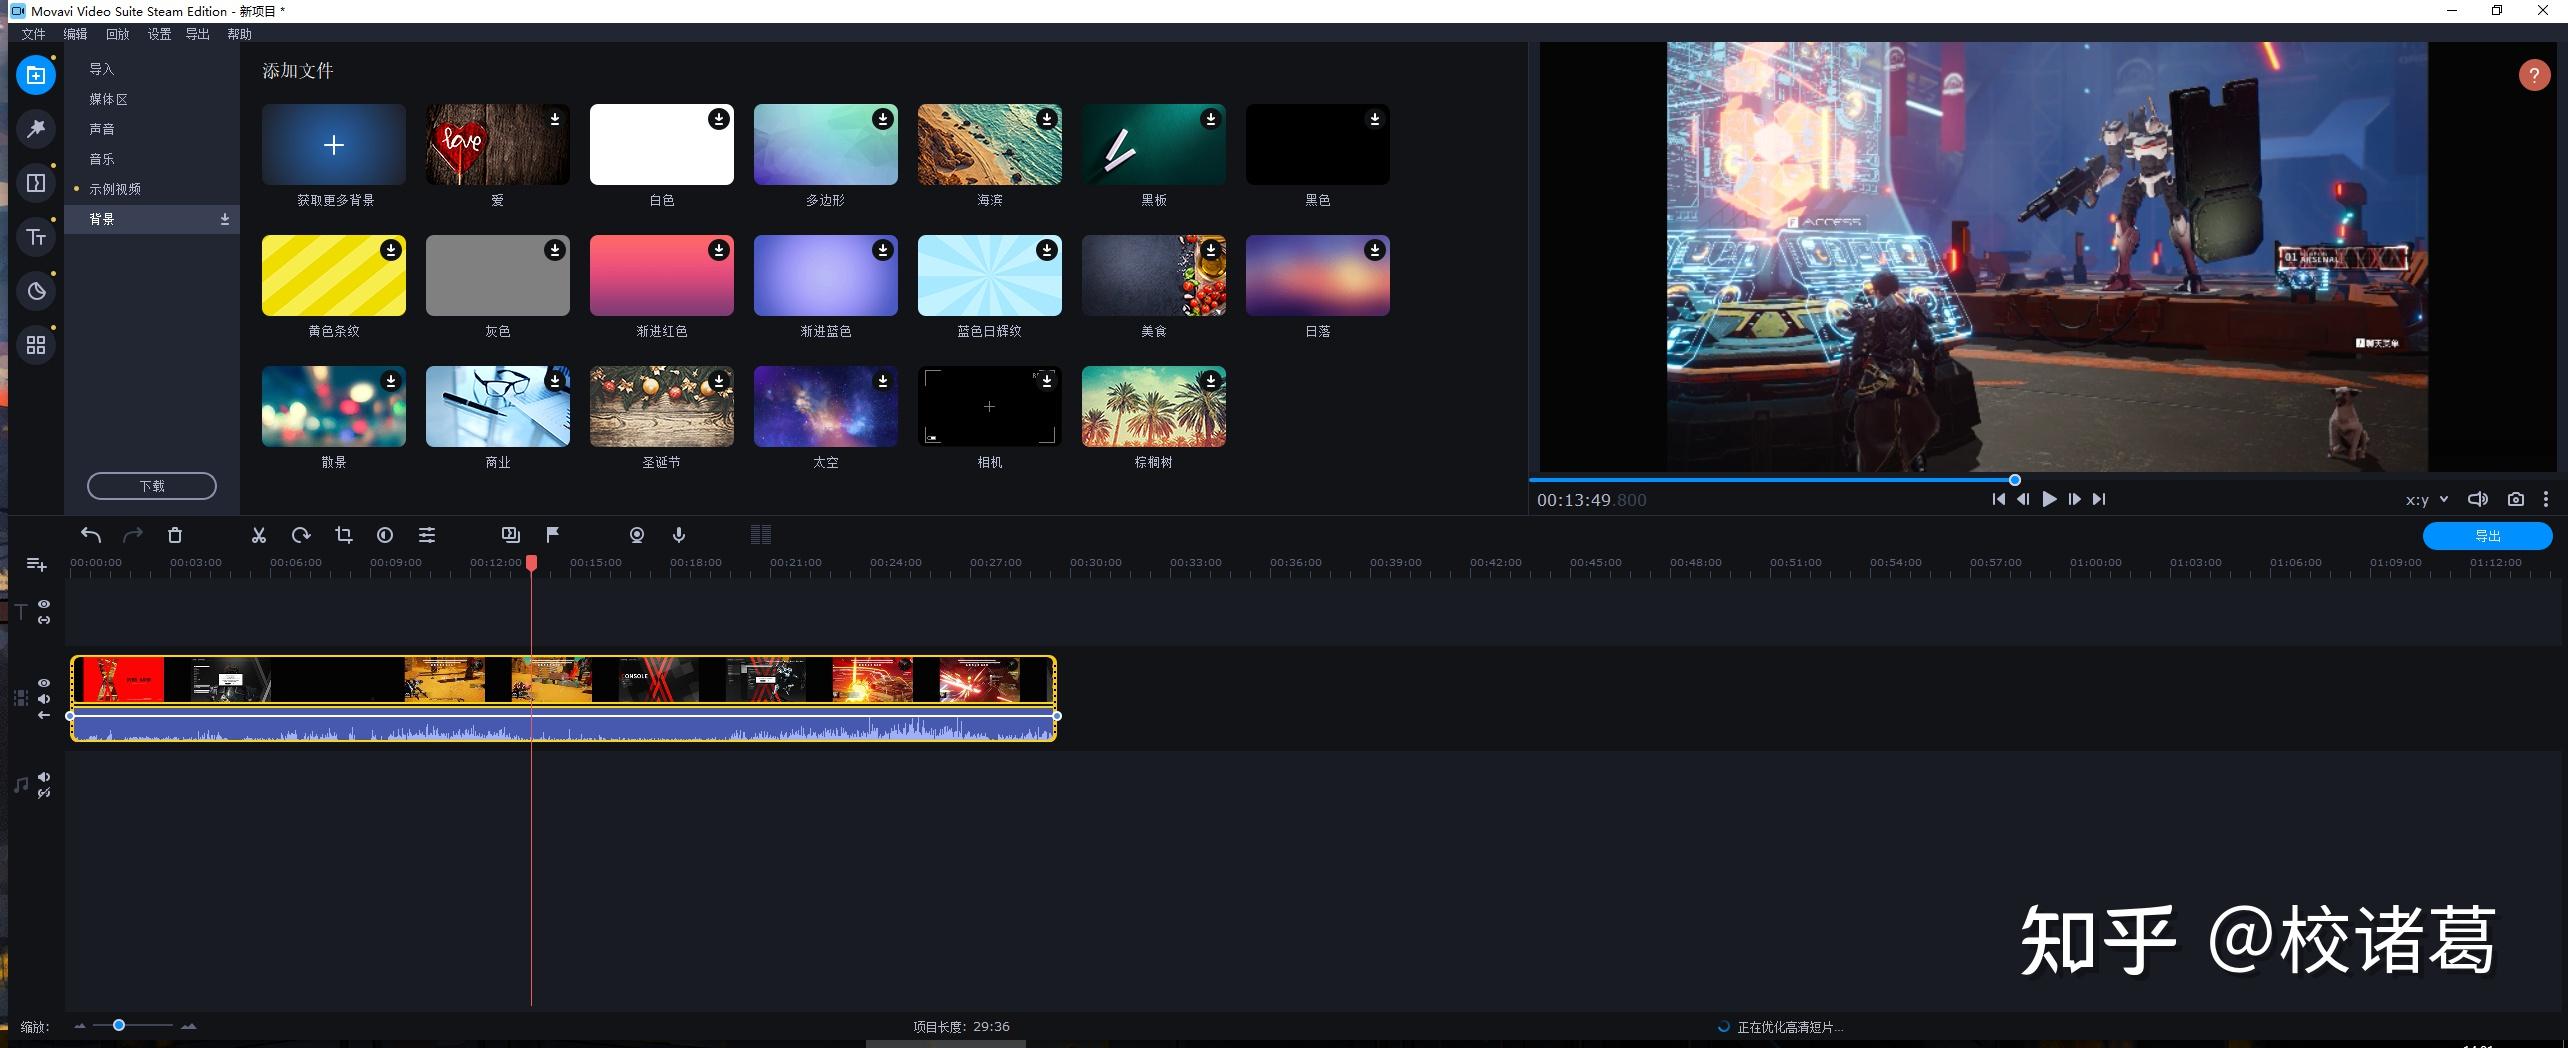Screen dimensions: 2568x1048
Task: Toggle title track visibility eye
Action: coord(44,604)
